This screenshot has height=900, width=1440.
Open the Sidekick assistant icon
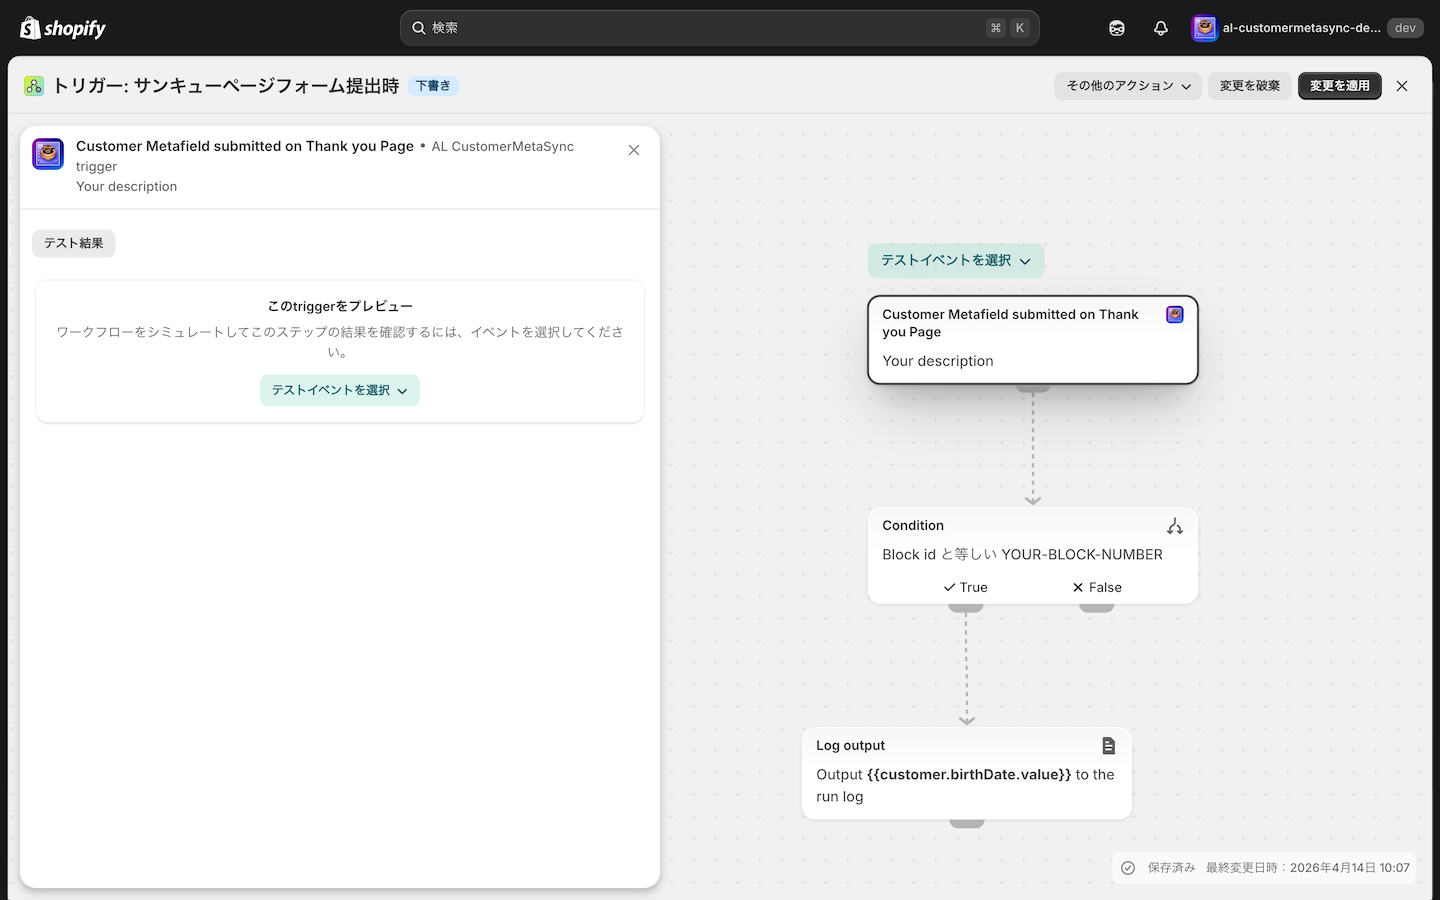1117,28
